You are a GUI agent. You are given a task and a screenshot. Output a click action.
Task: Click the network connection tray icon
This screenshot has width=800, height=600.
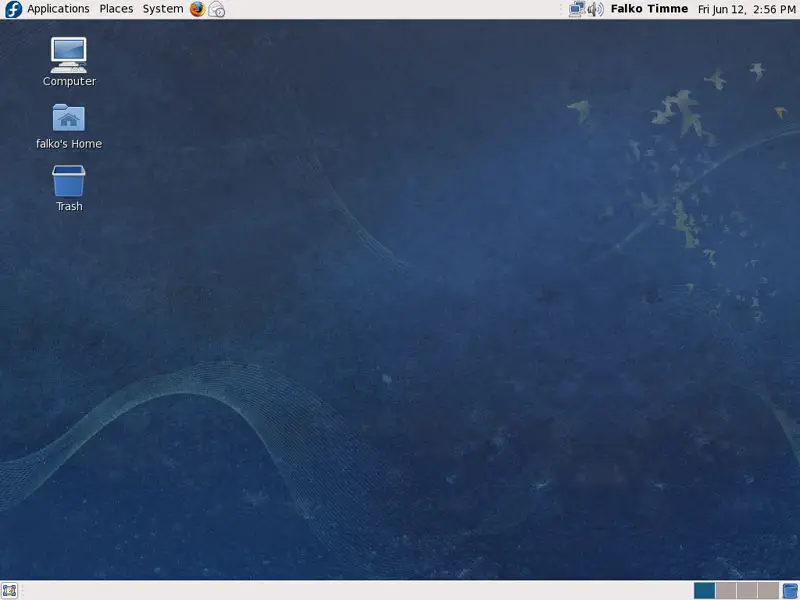tap(577, 9)
